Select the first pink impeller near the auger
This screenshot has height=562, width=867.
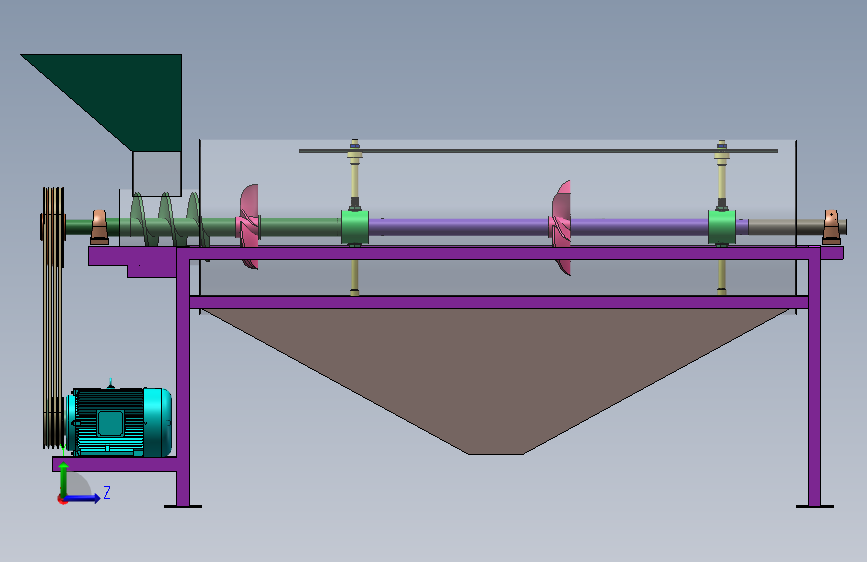(x=249, y=227)
